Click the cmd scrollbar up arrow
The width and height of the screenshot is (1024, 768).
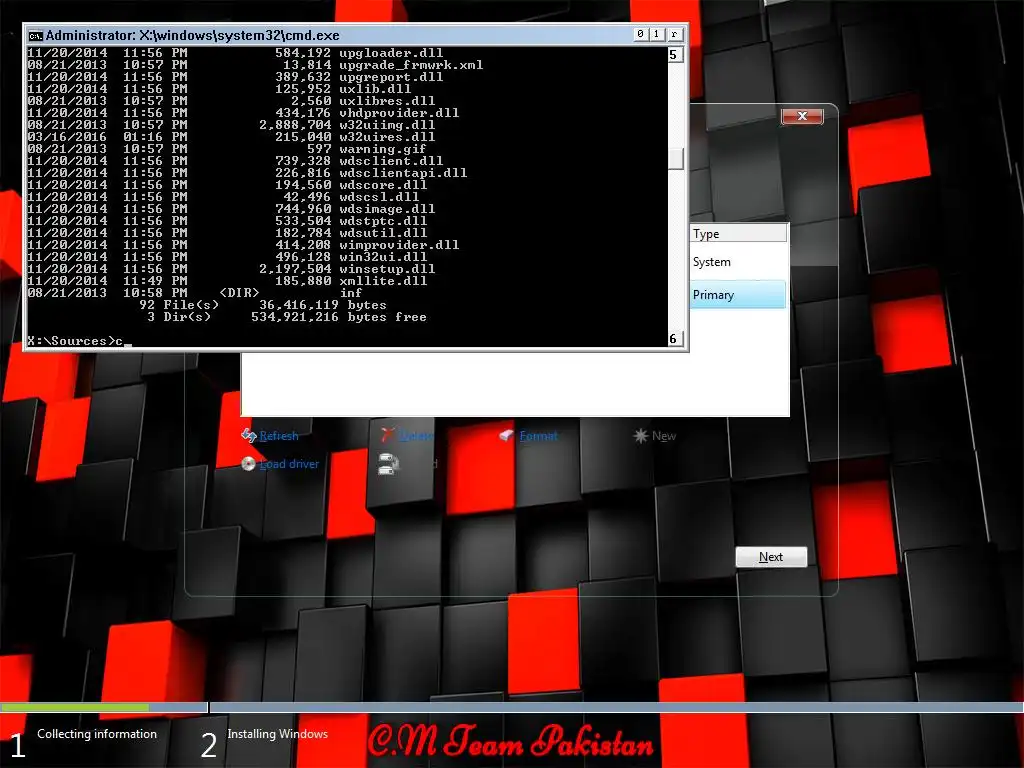point(675,55)
